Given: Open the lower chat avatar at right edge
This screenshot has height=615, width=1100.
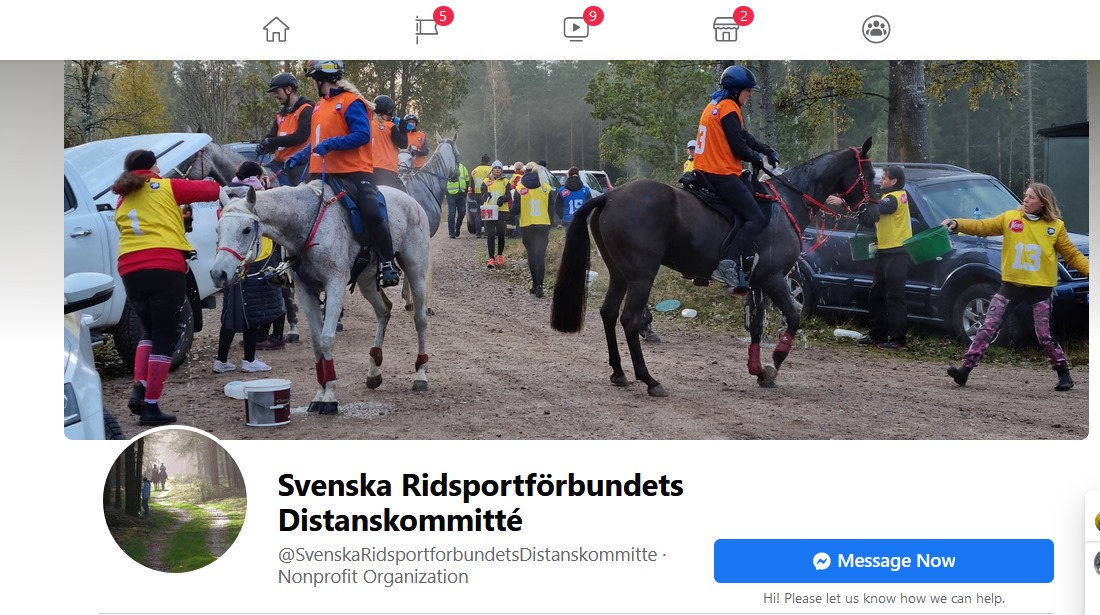Looking at the screenshot, I should pos(1096,562).
